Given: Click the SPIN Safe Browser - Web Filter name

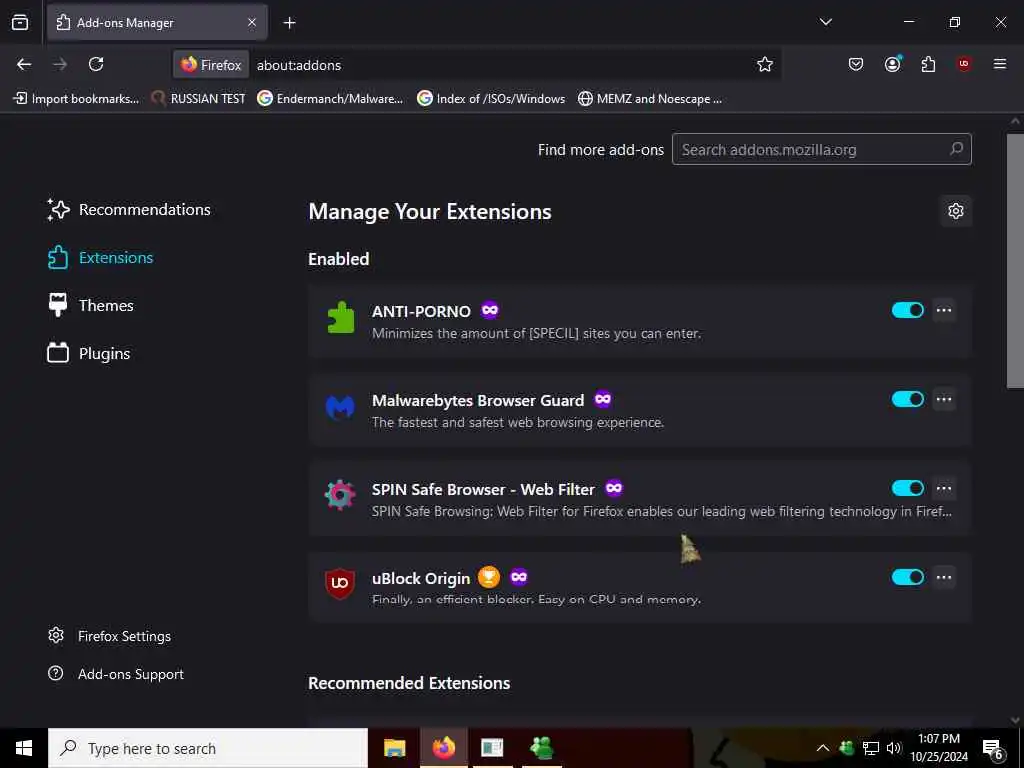Looking at the screenshot, I should click(x=483, y=489).
